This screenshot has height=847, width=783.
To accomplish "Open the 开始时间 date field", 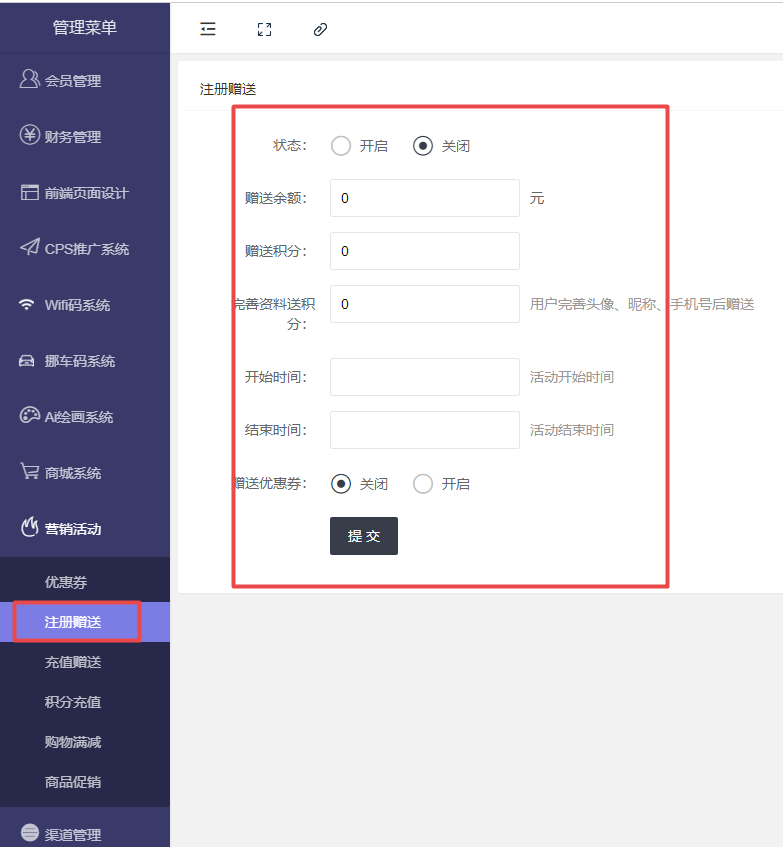I will (425, 377).
